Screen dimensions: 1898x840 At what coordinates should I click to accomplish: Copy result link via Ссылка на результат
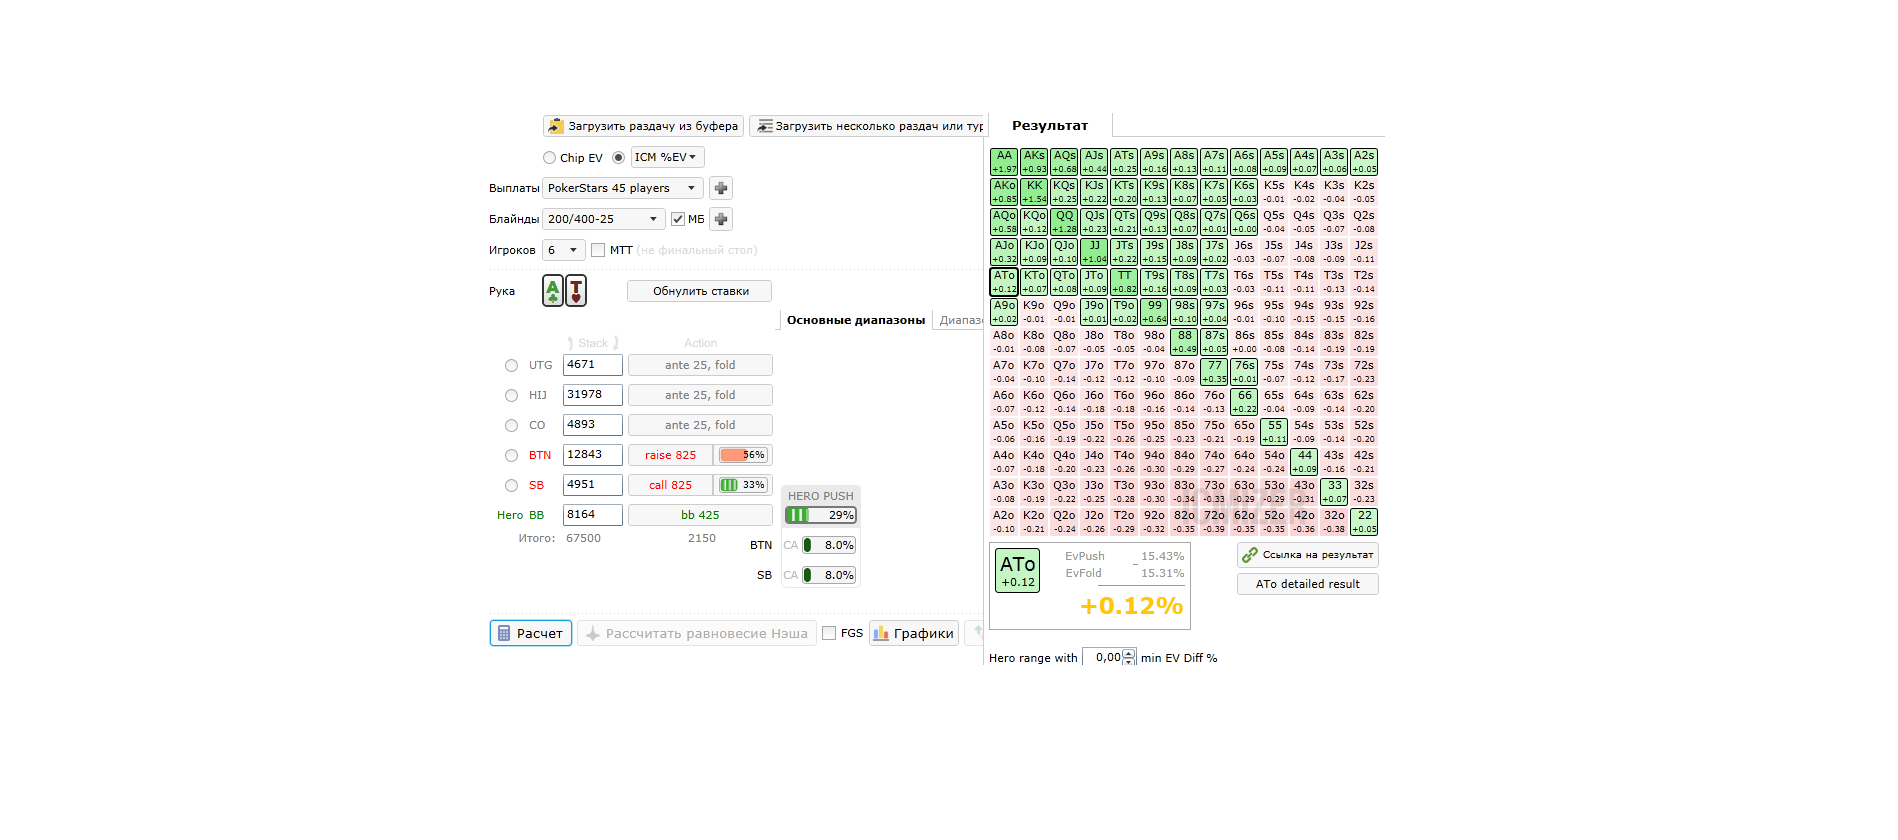tap(1308, 555)
